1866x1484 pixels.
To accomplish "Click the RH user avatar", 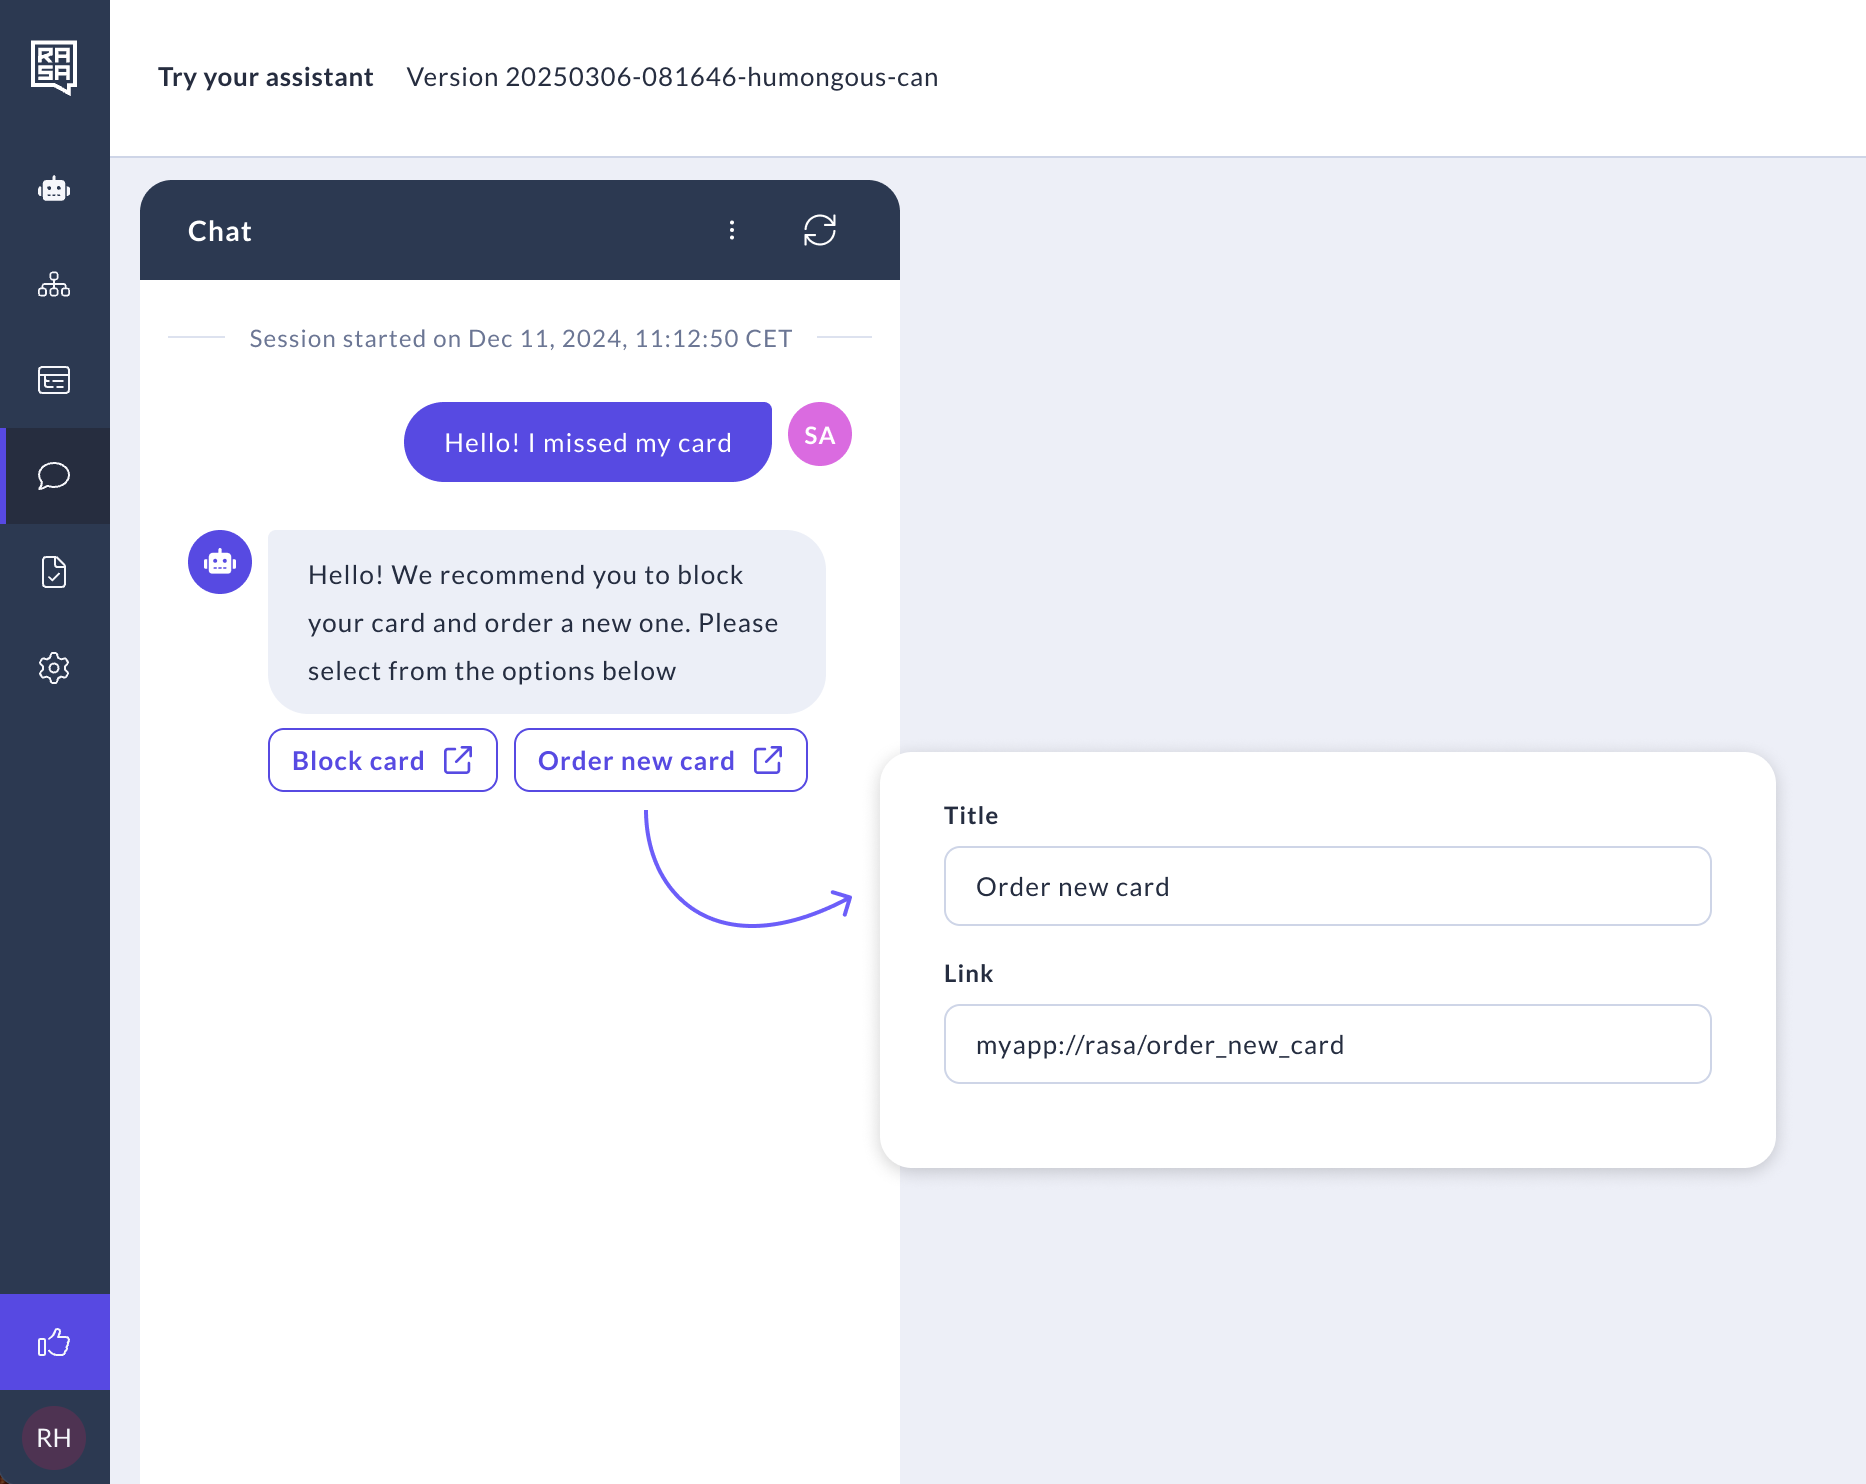I will point(54,1438).
